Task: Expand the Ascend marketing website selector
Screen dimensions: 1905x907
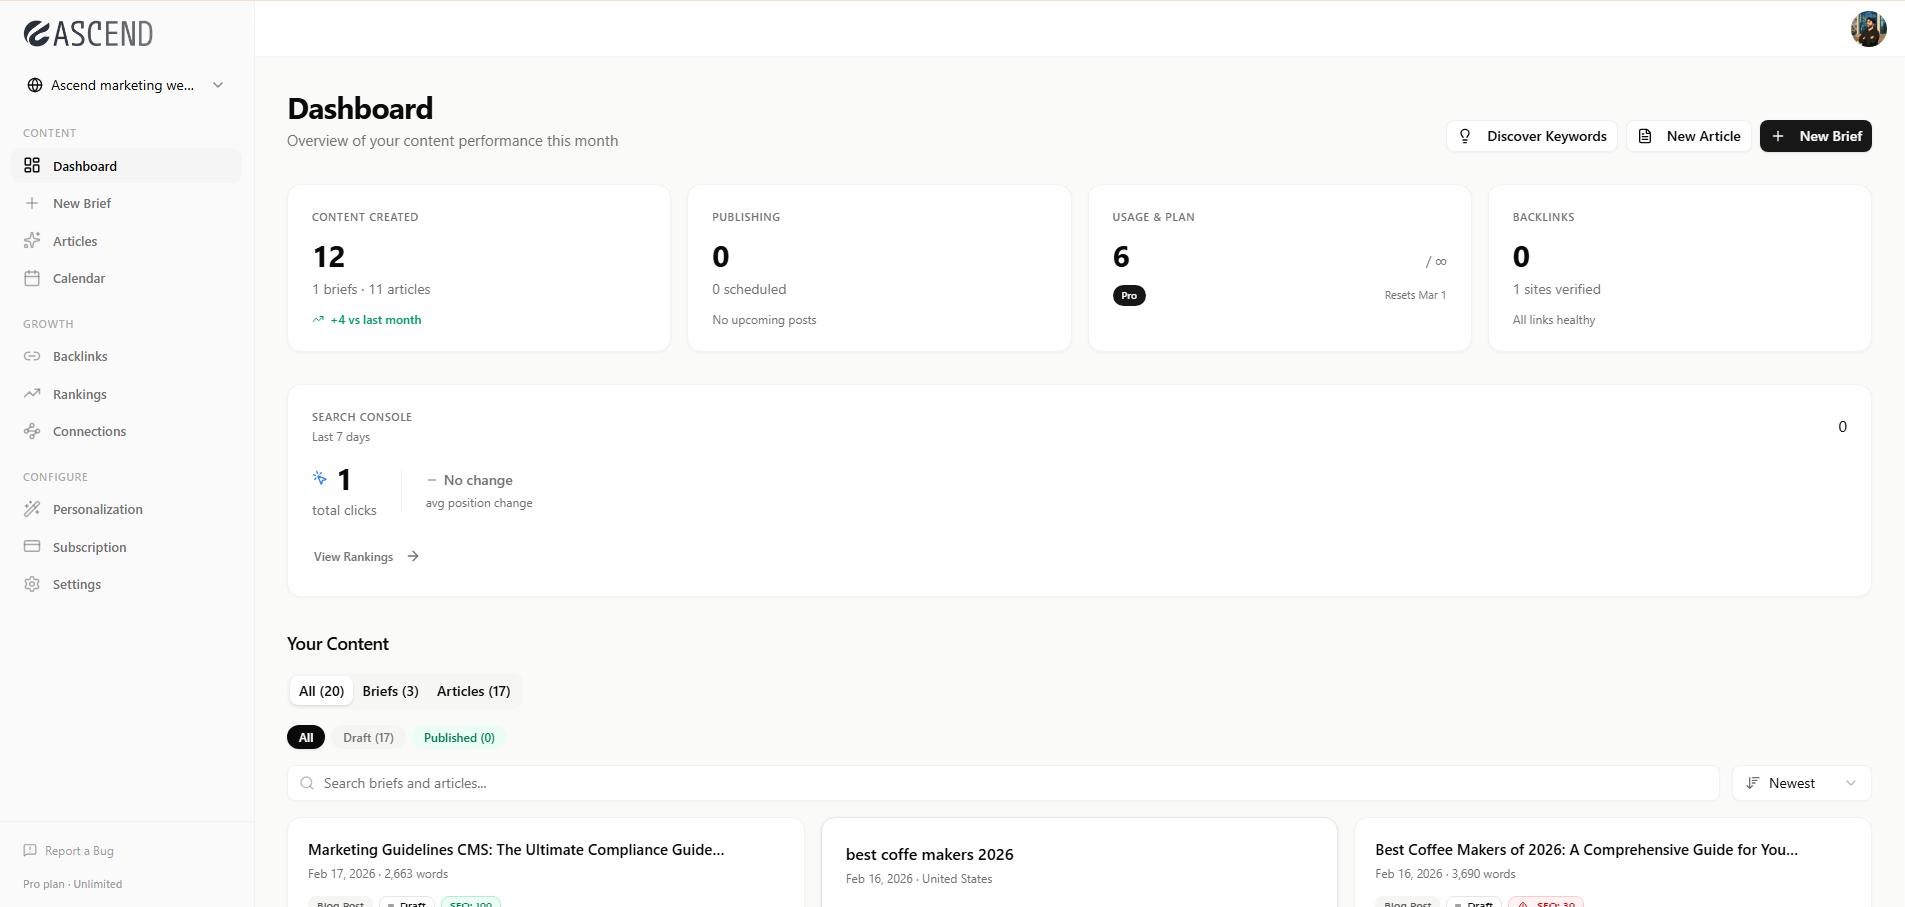Action: (125, 85)
